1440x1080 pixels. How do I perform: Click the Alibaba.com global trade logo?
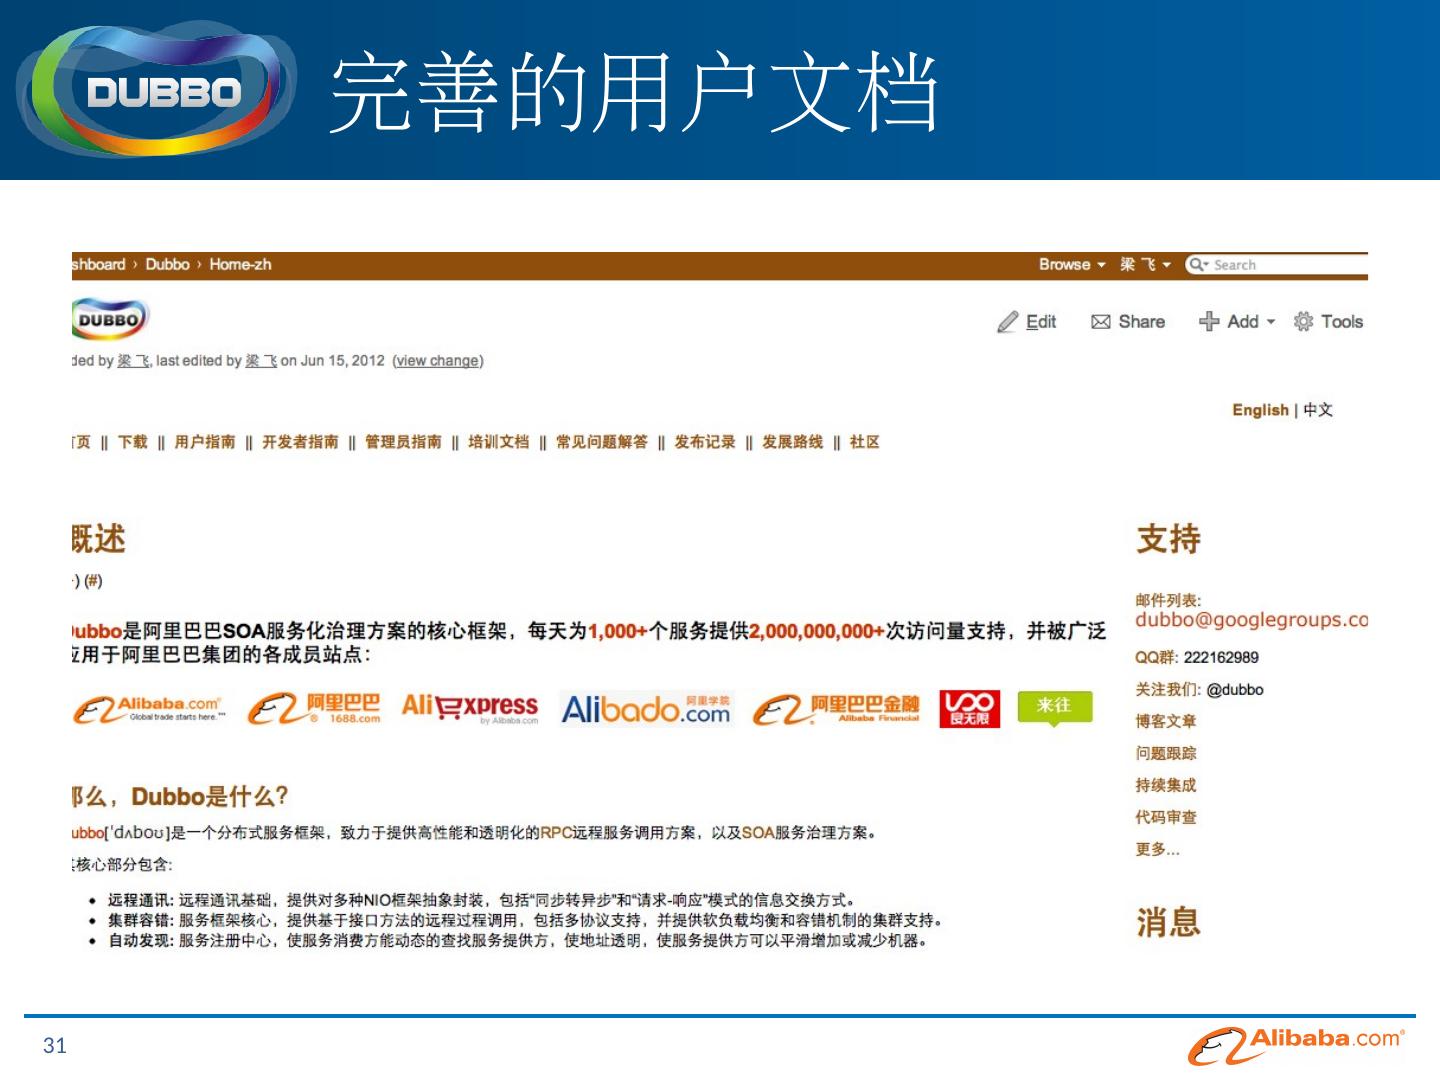coord(149,709)
